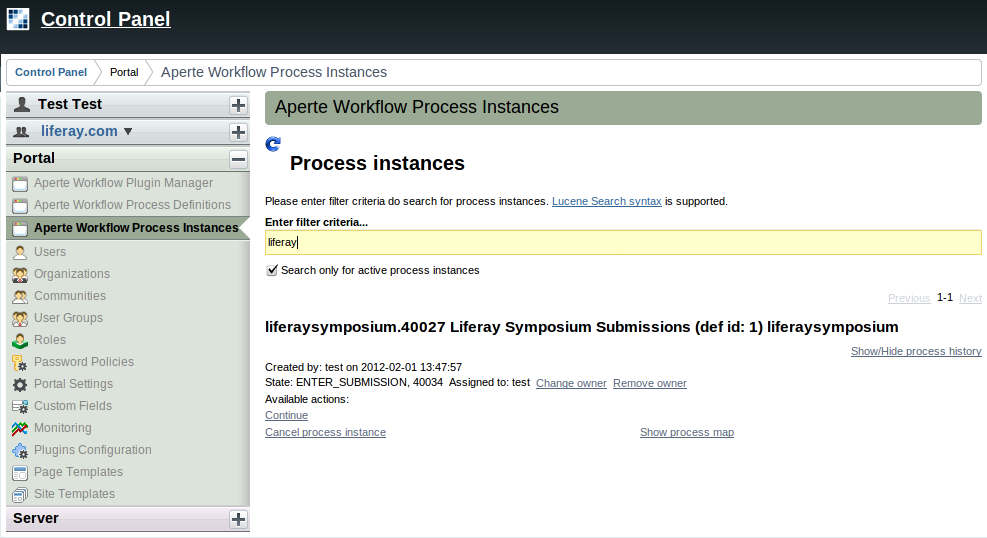Open the Password Policies menu item

coord(84,362)
